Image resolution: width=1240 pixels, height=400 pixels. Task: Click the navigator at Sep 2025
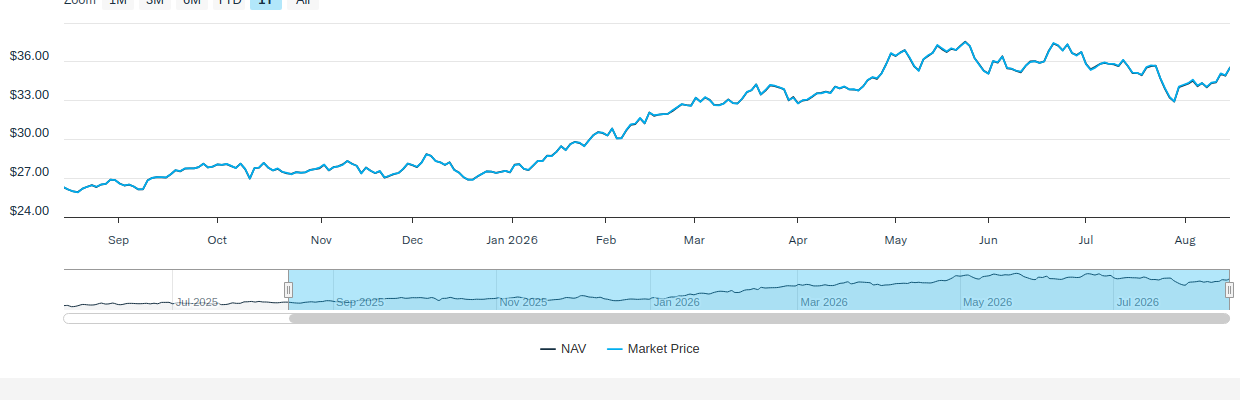pyautogui.click(x=360, y=302)
